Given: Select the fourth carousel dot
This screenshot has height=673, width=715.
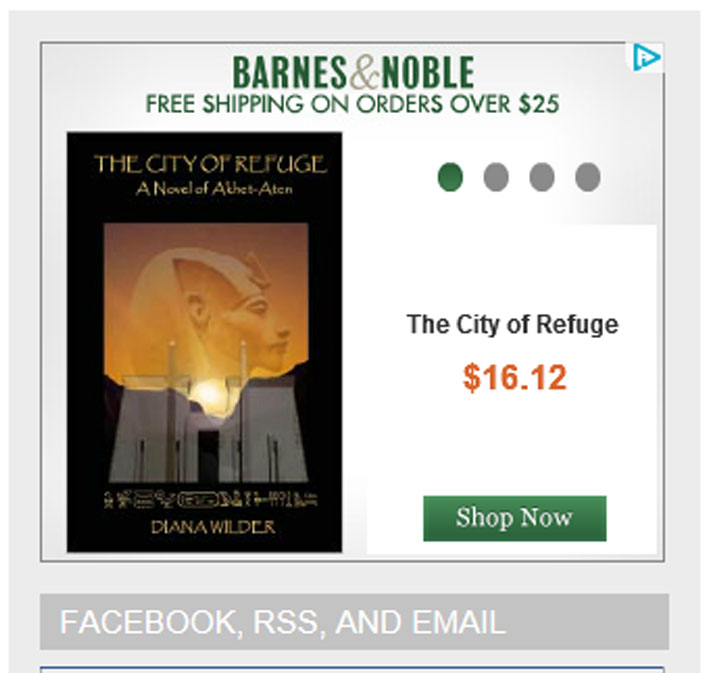Looking at the screenshot, I should point(588,177).
